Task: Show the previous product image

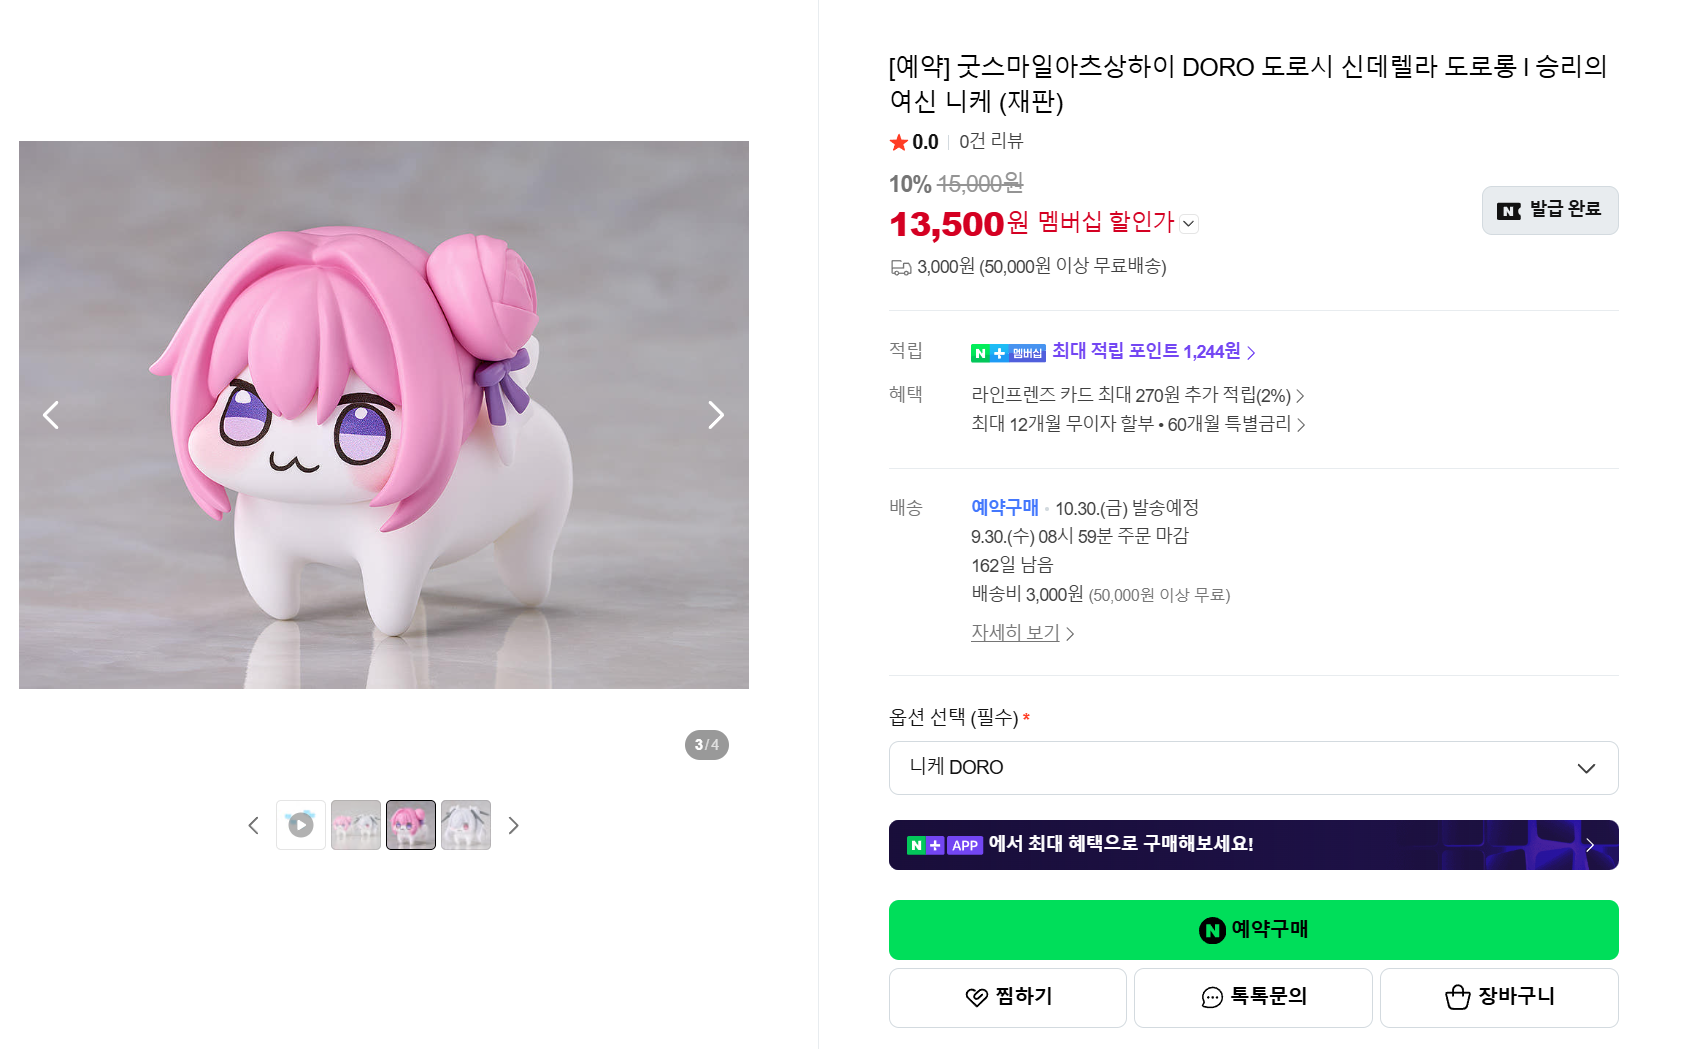Action: (51, 415)
